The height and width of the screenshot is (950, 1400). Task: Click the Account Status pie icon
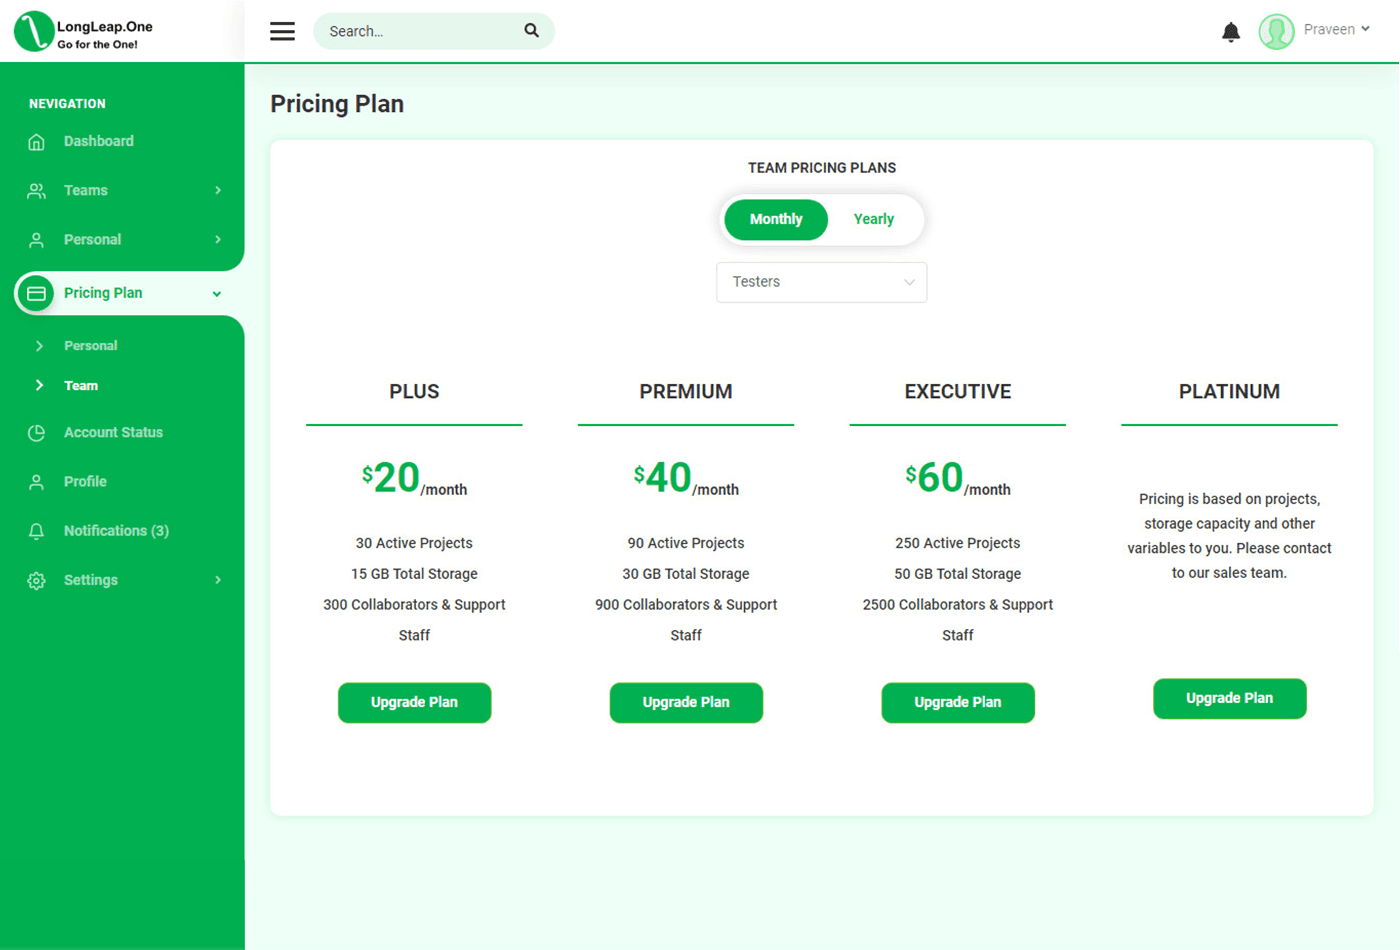point(37,433)
